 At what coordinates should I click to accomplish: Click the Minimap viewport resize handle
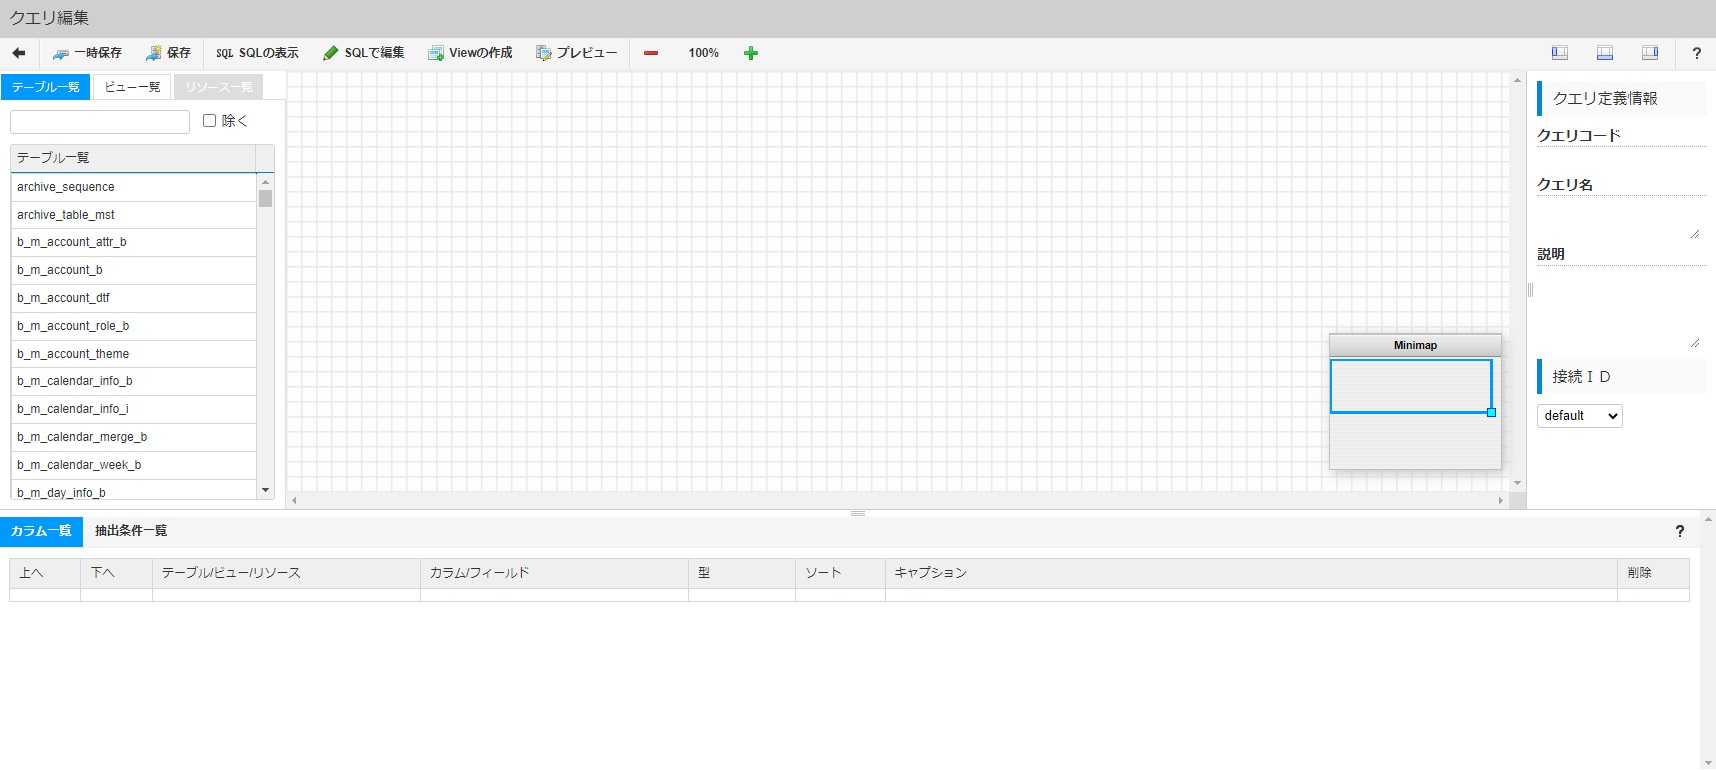[1491, 412]
